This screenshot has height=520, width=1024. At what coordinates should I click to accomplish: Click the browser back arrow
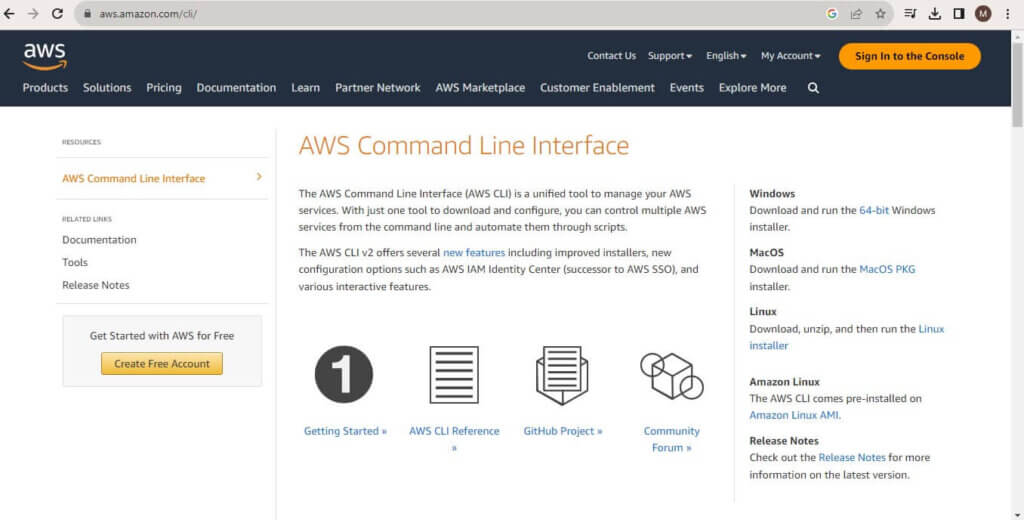coord(9,14)
